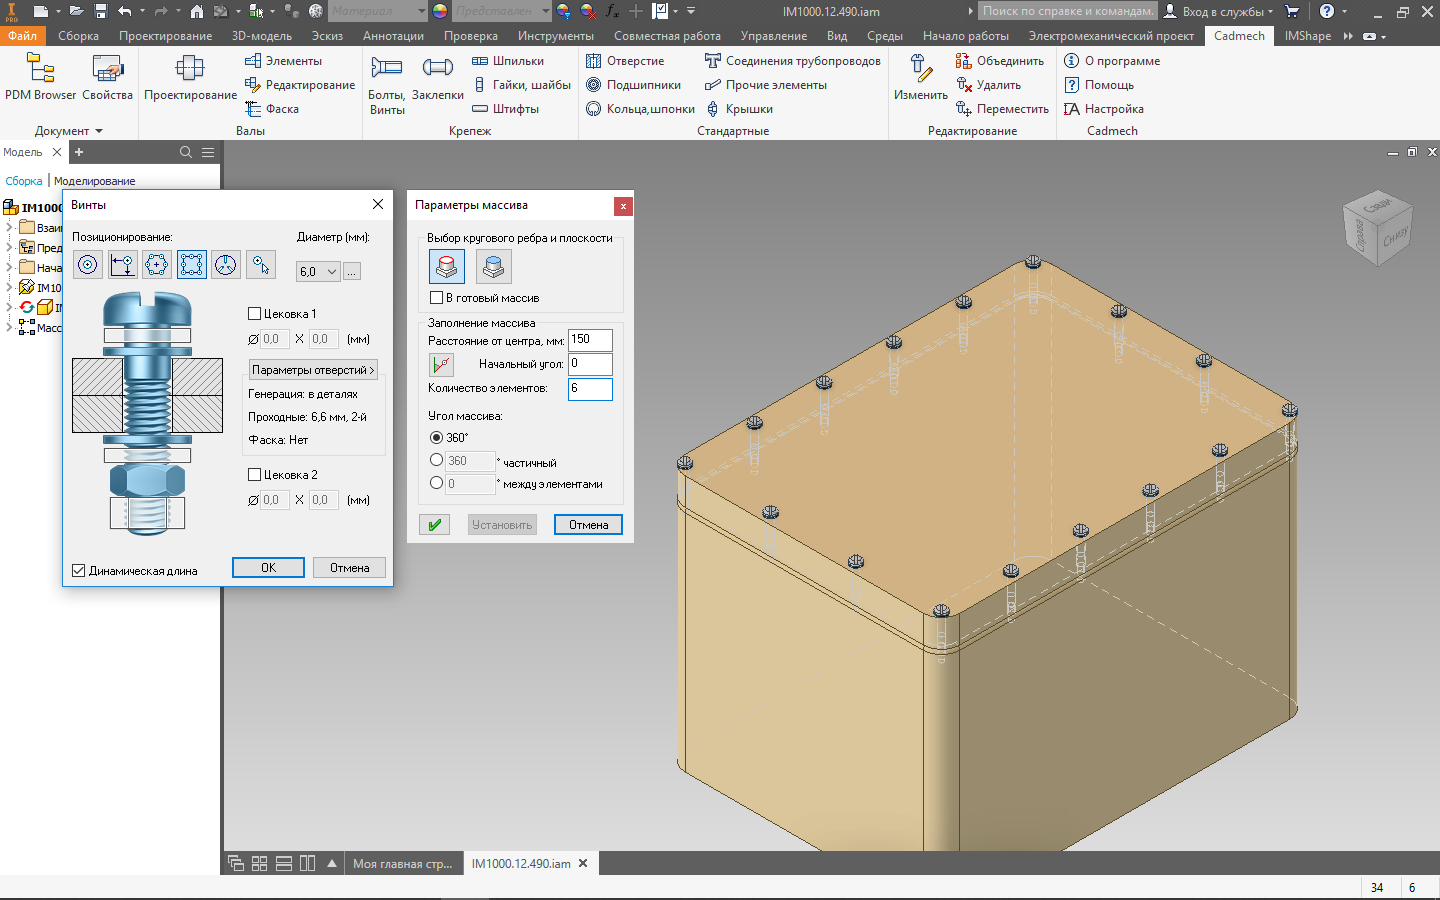This screenshot has height=900, width=1440.
Task: Click the view cube in the viewport
Action: pyautogui.click(x=1377, y=228)
